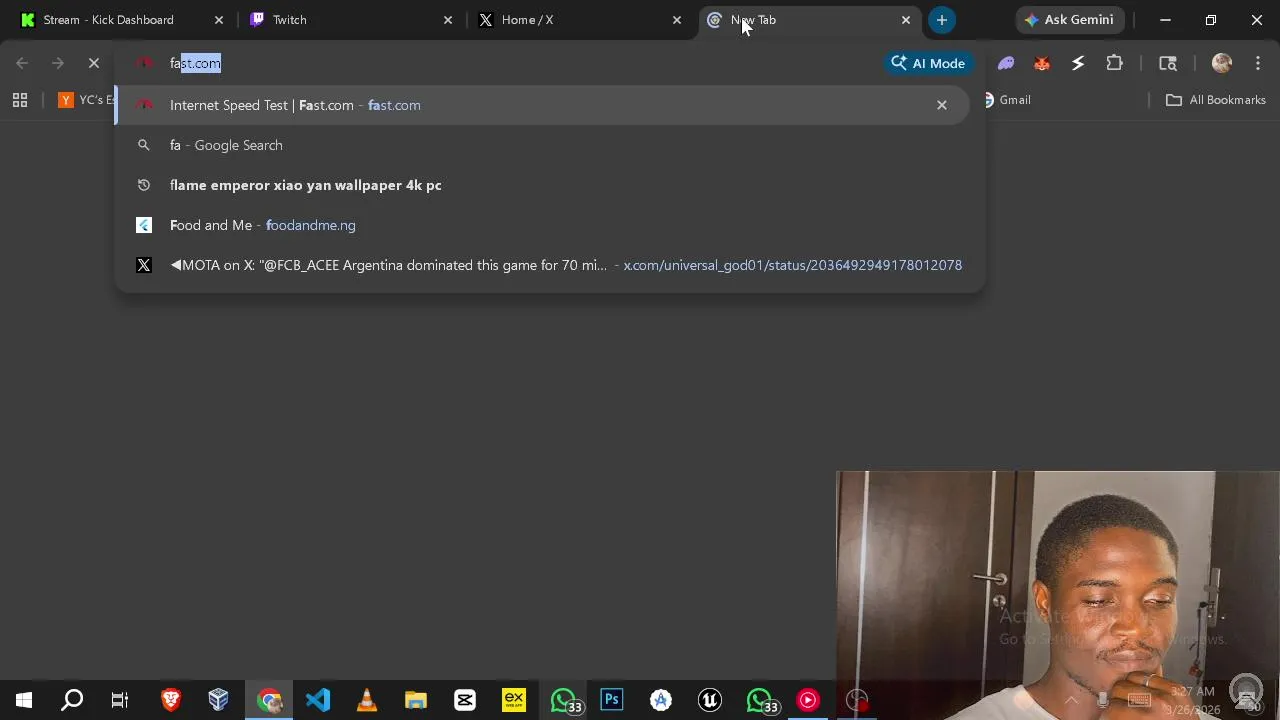Image resolution: width=1280 pixels, height=720 pixels.
Task: Launch Unreal Engine from the taskbar
Action: click(x=710, y=700)
